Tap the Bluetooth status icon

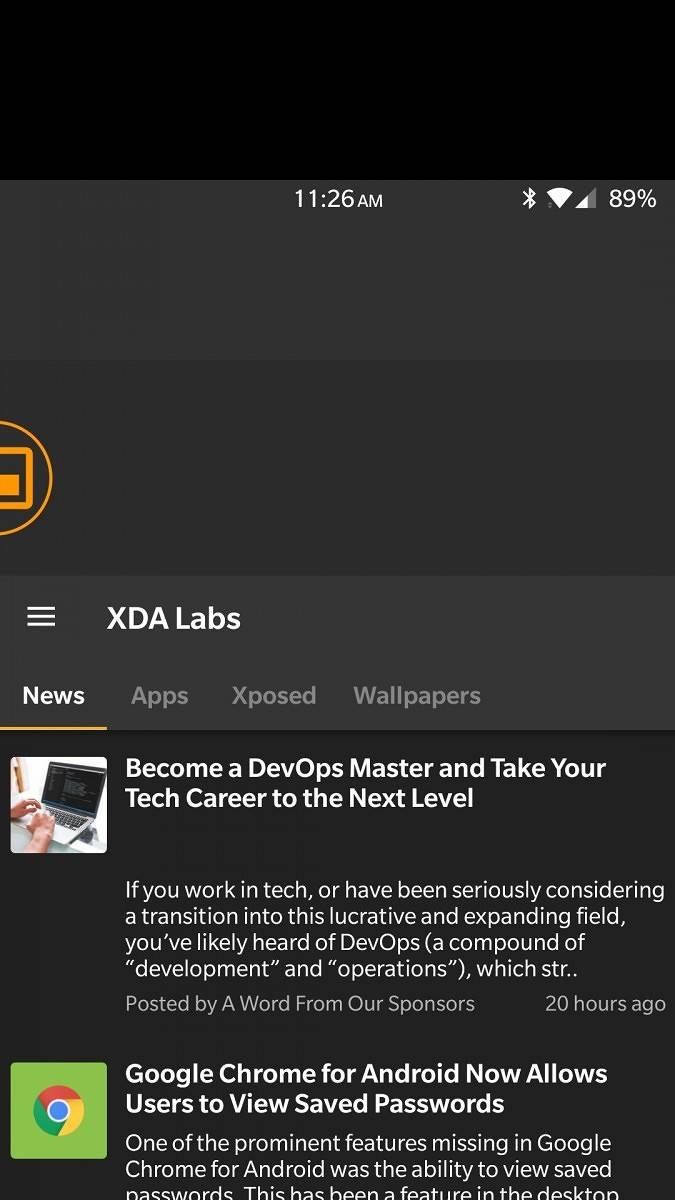pyautogui.click(x=529, y=198)
